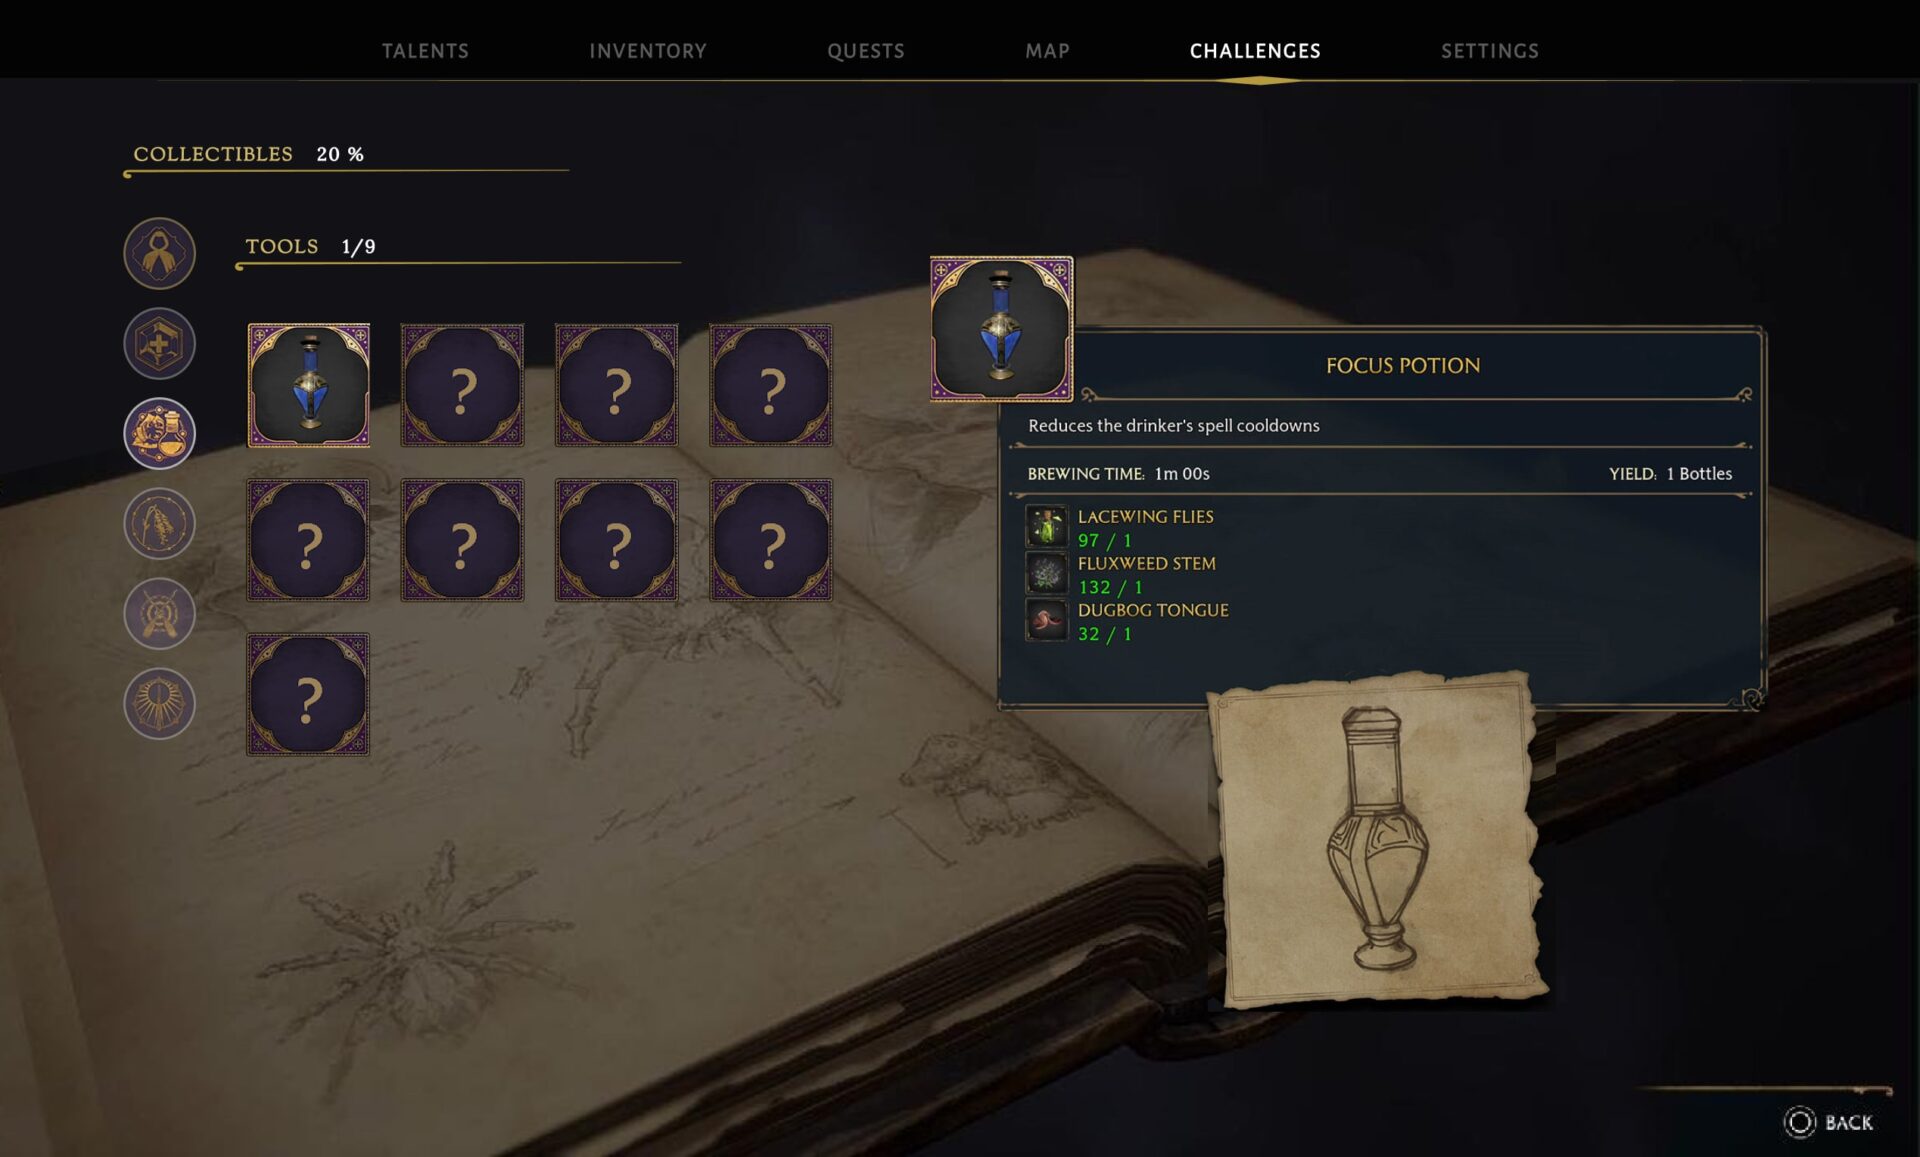Open the Settings tab
The width and height of the screenshot is (1920, 1157).
pyautogui.click(x=1490, y=51)
